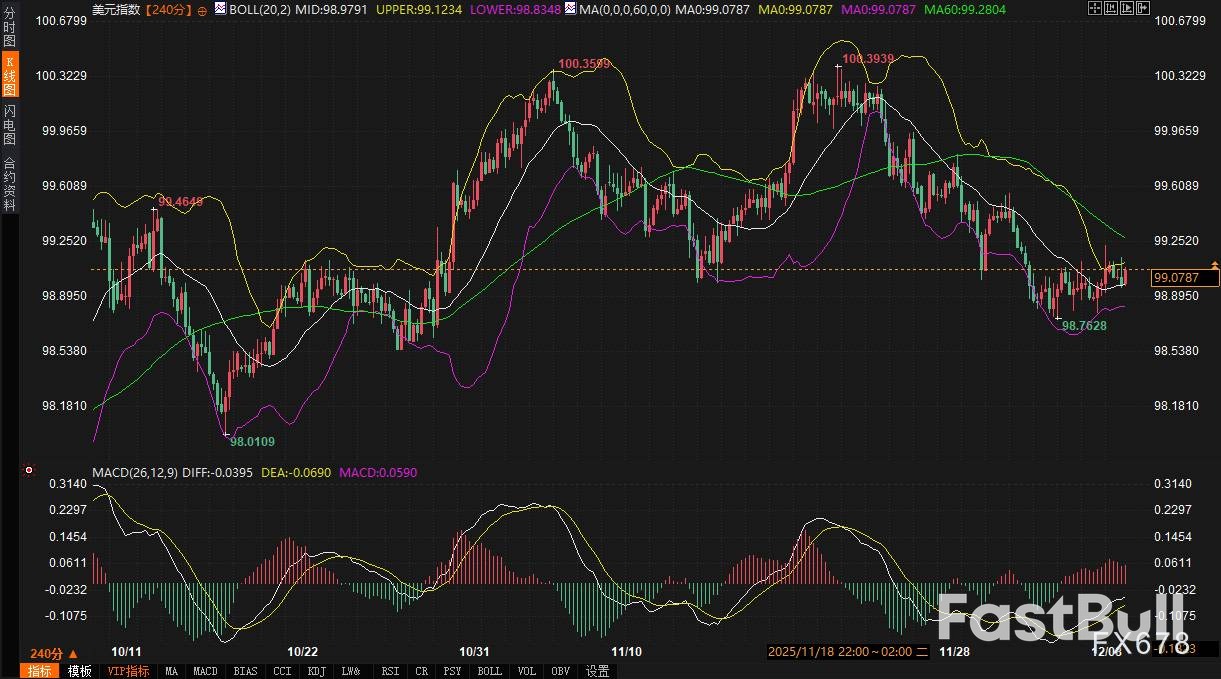The width and height of the screenshot is (1221, 679).
Task: Open 合约资料 contract info
Action: (x=9, y=183)
